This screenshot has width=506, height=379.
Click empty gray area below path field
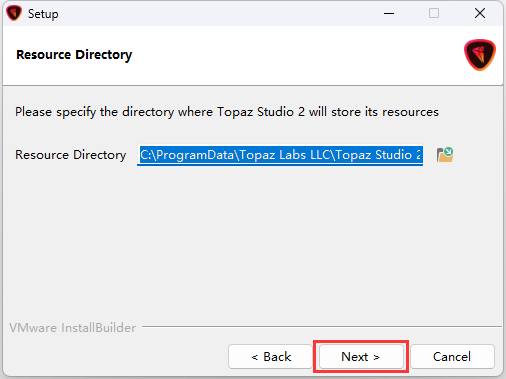(x=253, y=243)
